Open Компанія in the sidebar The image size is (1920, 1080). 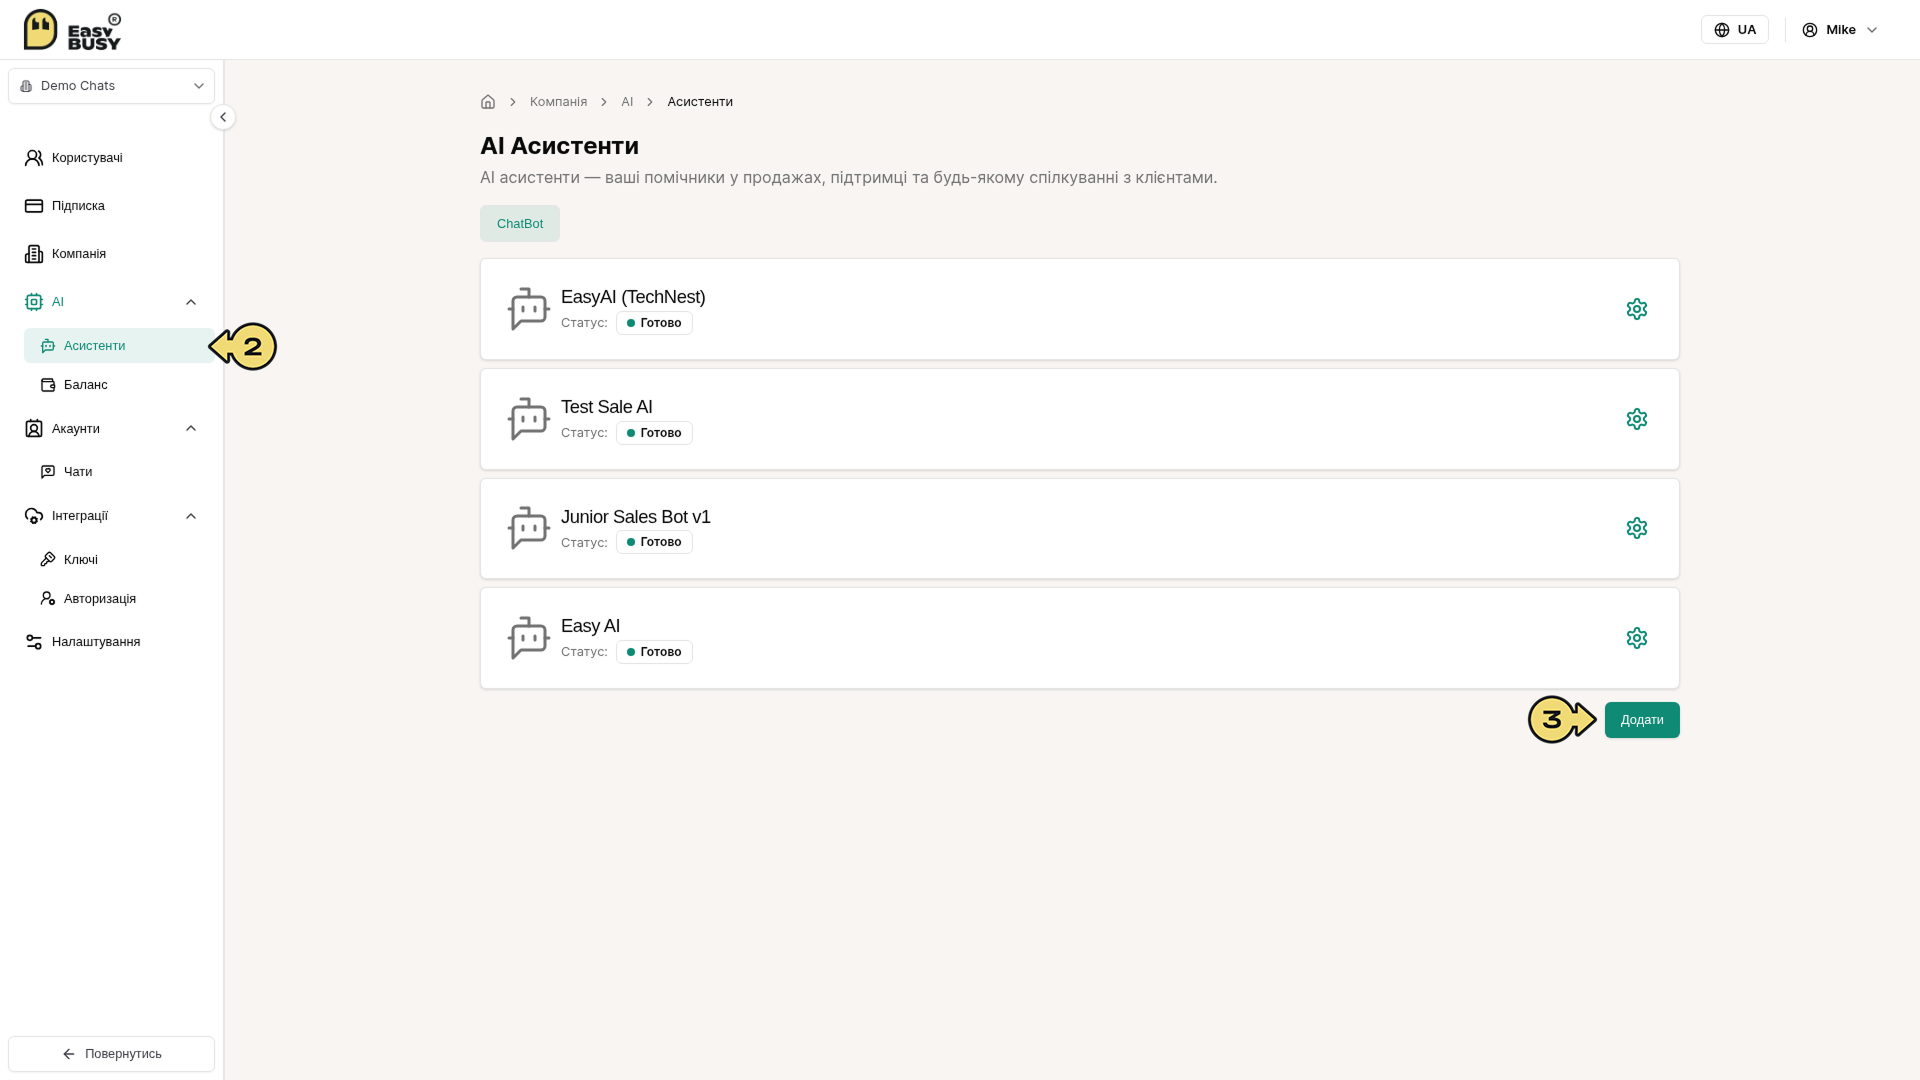coord(112,254)
